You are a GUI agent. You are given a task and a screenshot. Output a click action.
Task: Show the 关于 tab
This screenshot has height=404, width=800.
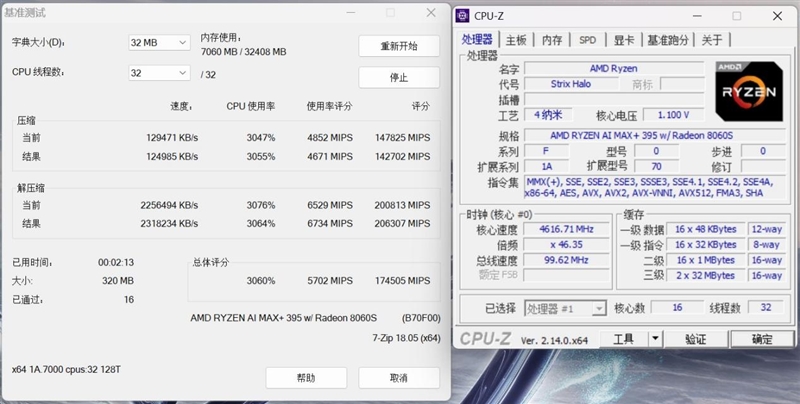711,40
